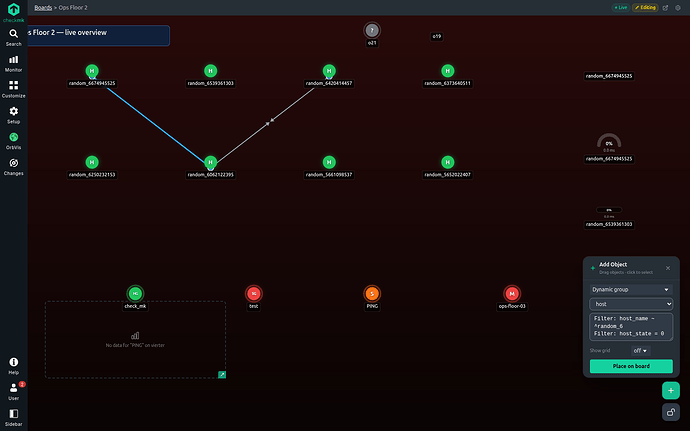Image resolution: width=690 pixels, height=431 pixels.
Task: Click the 0% bar for random_6539361303
Action: point(609,210)
